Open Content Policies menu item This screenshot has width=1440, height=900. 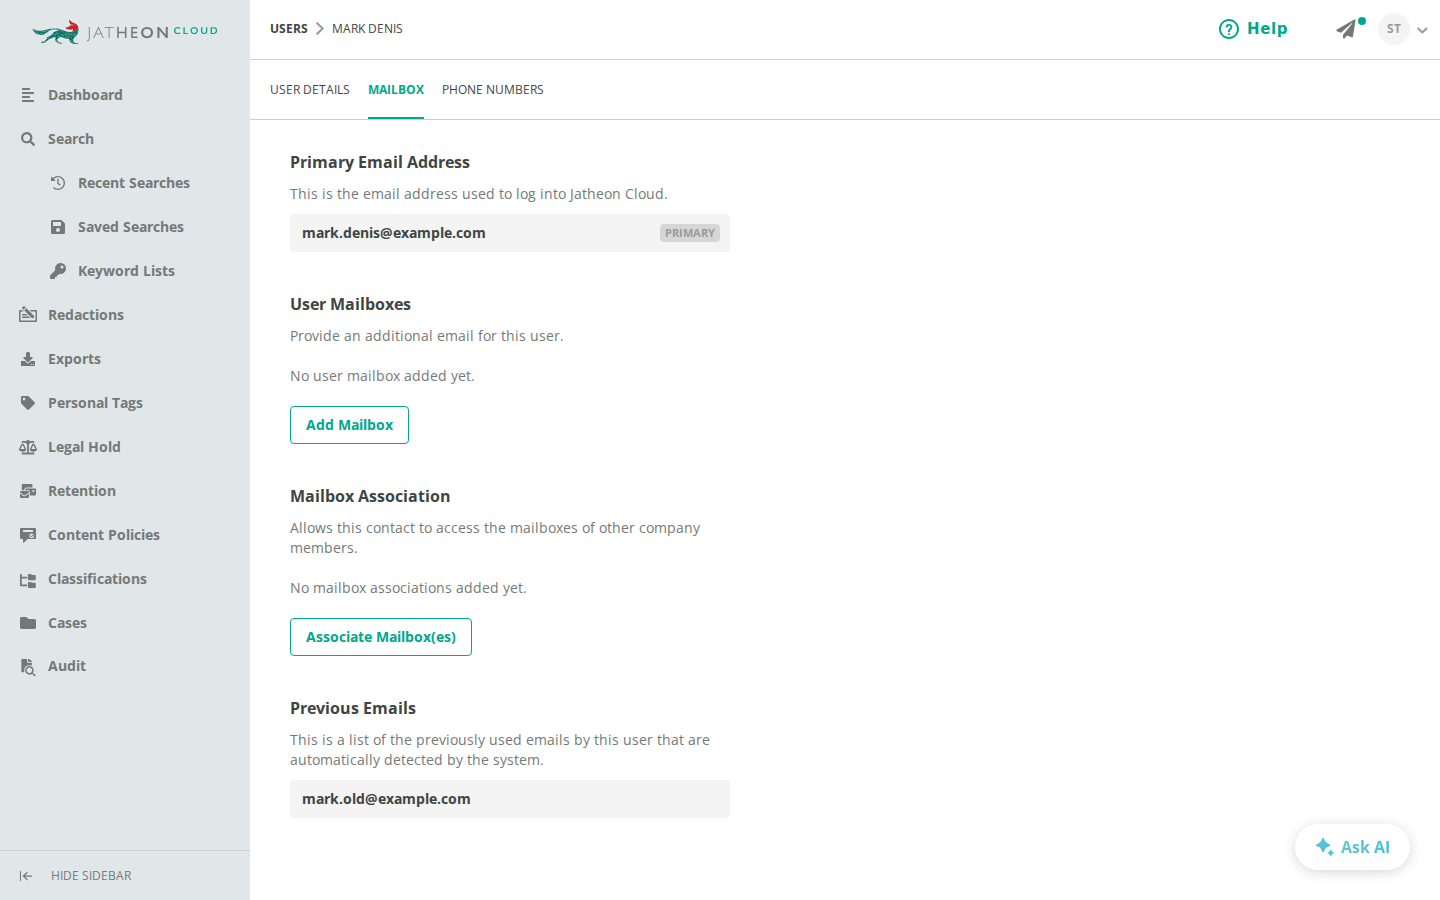(104, 535)
